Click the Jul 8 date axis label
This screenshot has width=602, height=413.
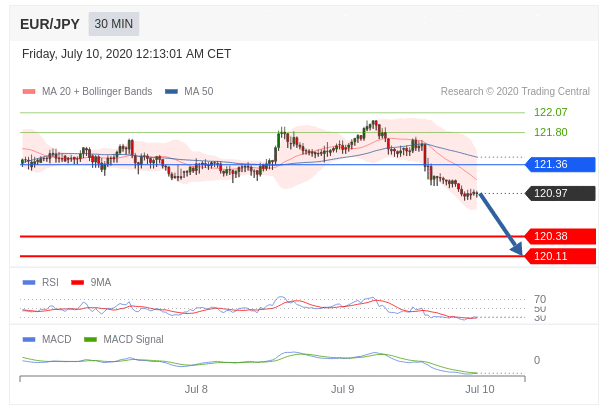(196, 389)
